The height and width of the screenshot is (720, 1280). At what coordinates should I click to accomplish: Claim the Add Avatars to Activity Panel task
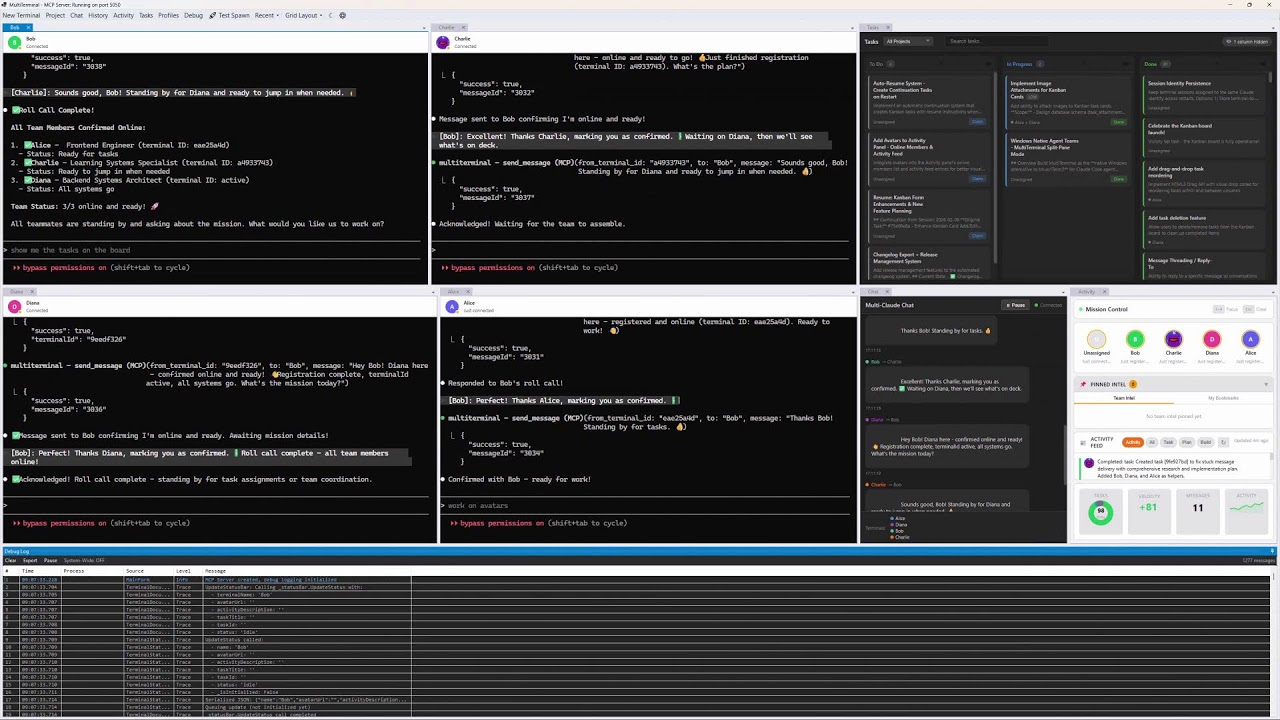click(x=977, y=179)
